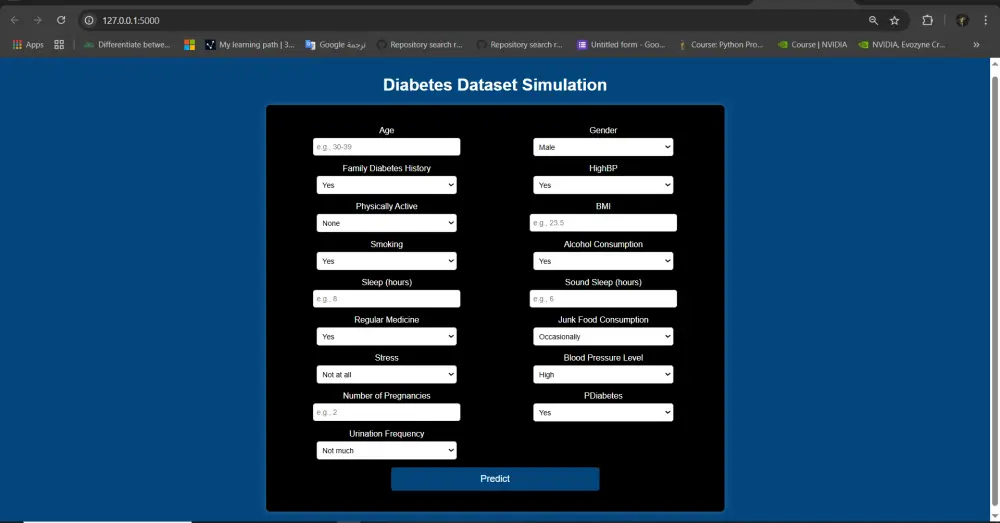Reload the page using the refresh icon

click(61, 20)
